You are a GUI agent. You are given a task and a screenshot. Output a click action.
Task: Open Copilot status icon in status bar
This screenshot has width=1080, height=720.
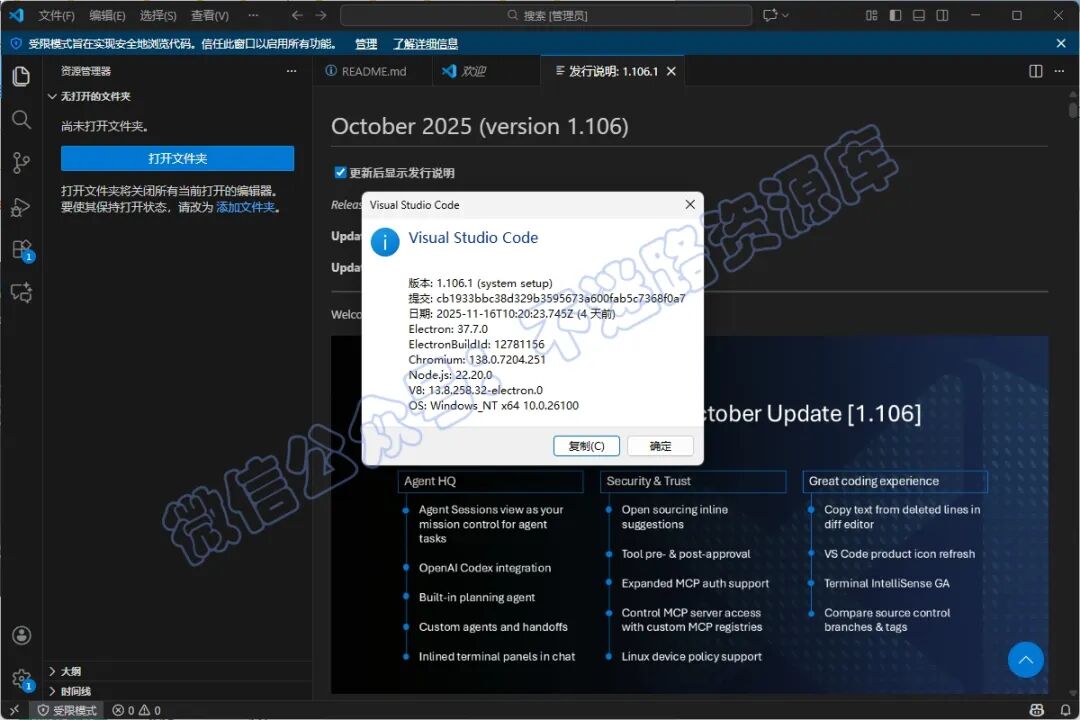(x=1036, y=710)
